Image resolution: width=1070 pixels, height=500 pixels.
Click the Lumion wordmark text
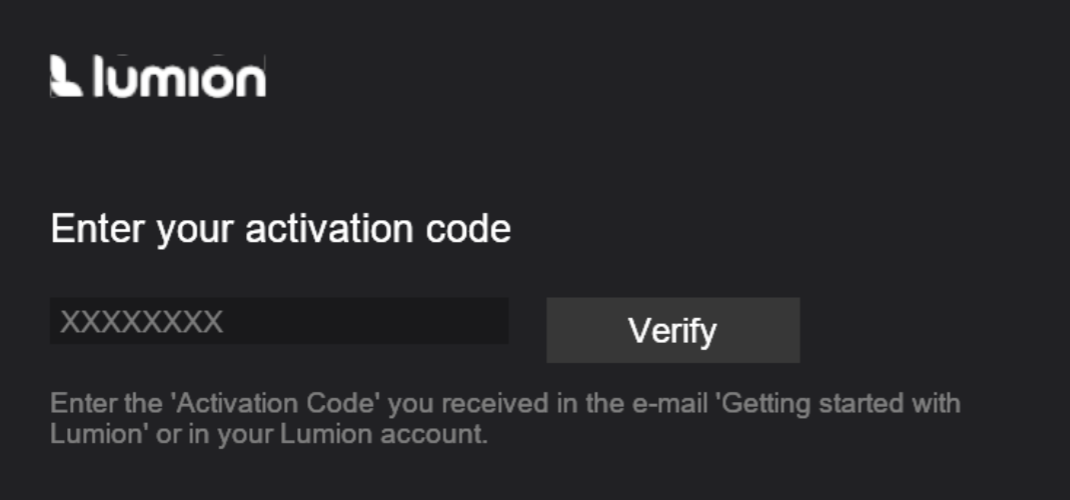click(179, 76)
